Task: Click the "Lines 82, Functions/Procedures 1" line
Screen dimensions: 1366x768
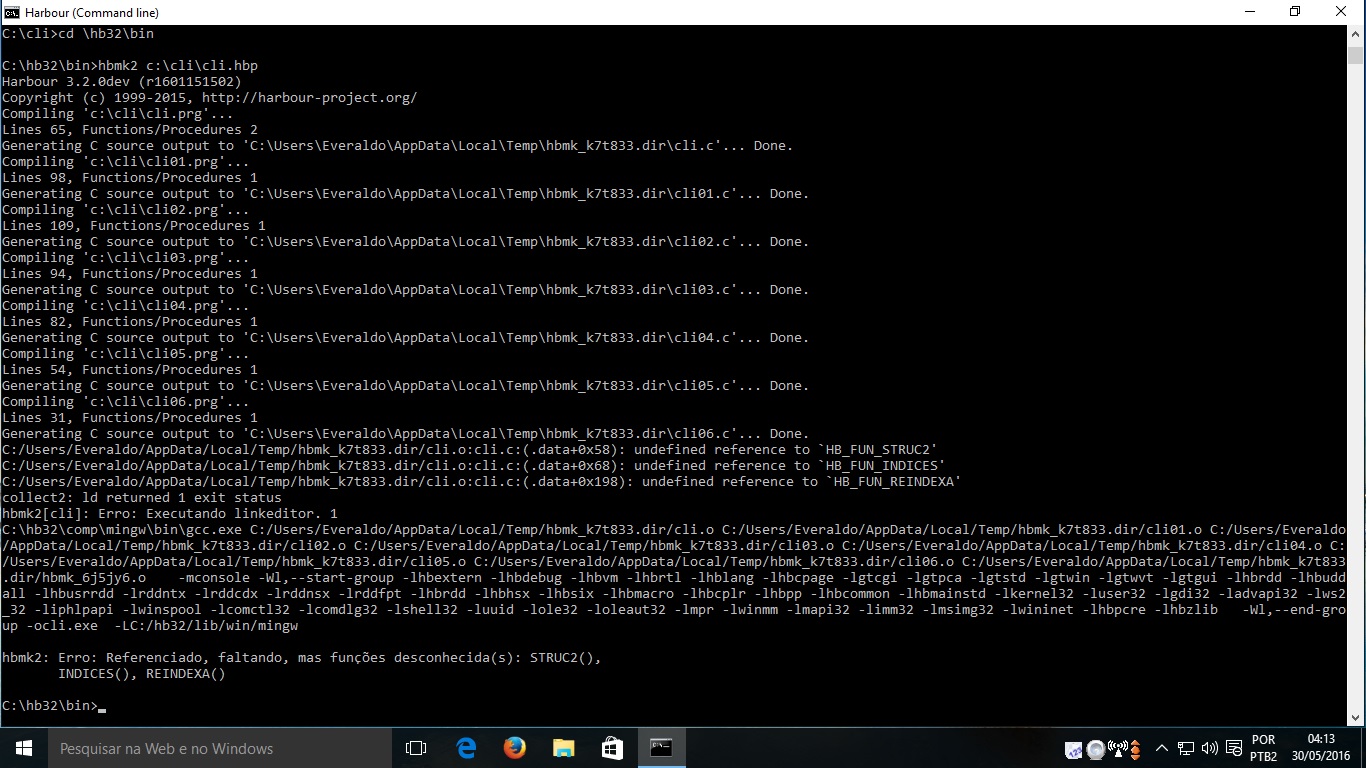Action: coord(130,322)
